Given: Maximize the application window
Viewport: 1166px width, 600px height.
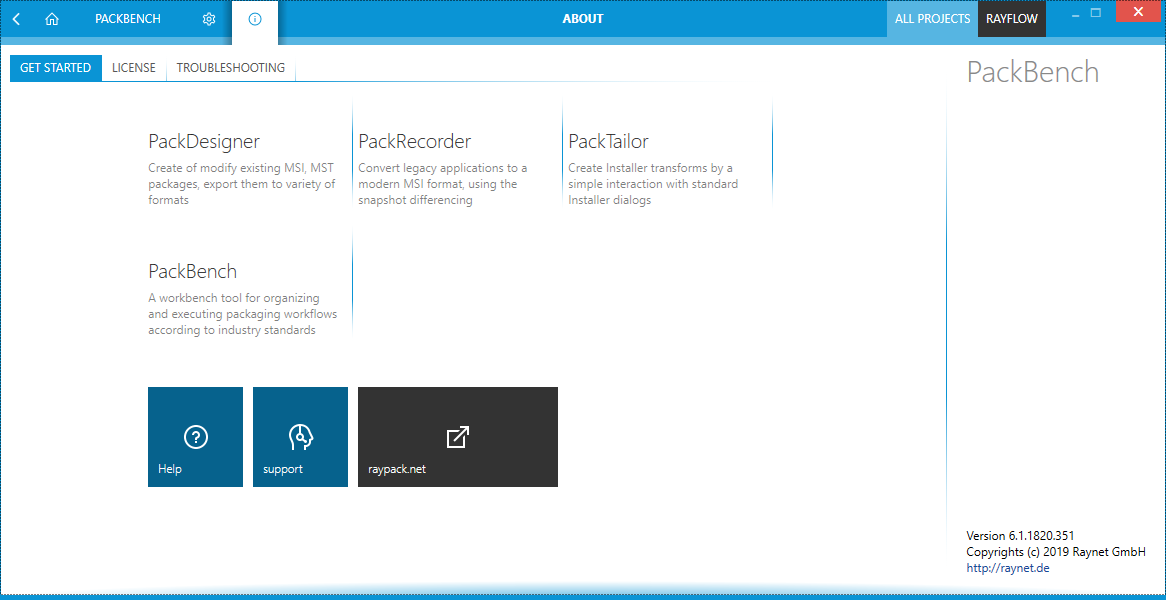Looking at the screenshot, I should click(1096, 14).
